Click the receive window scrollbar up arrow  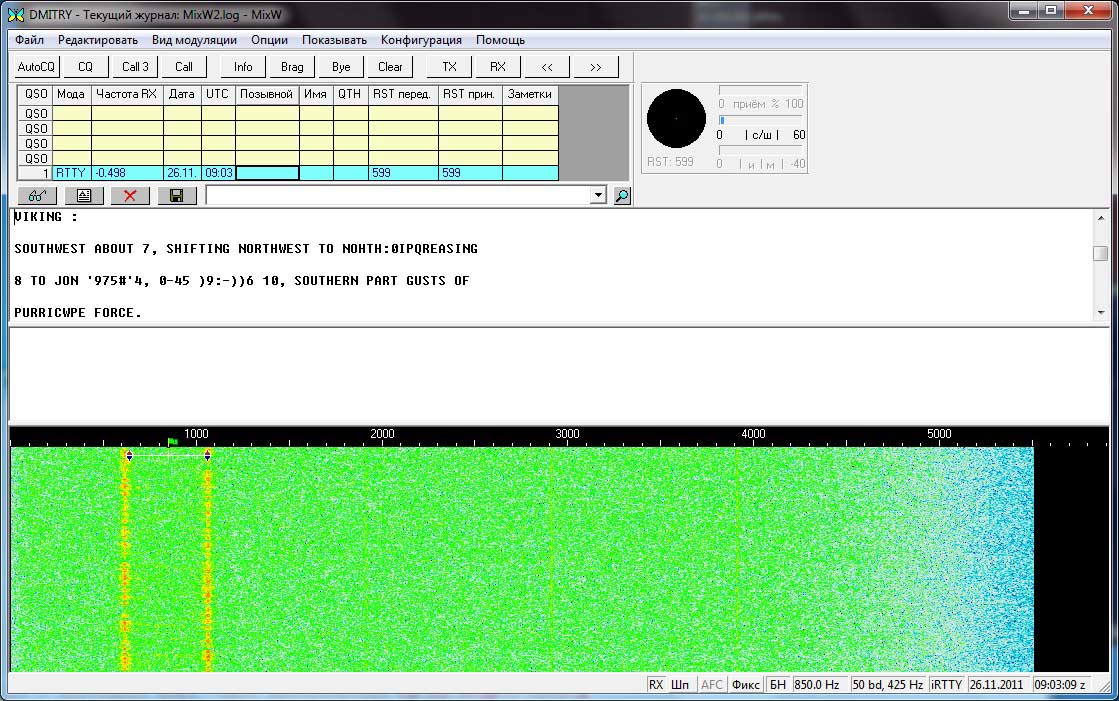pos(1100,218)
